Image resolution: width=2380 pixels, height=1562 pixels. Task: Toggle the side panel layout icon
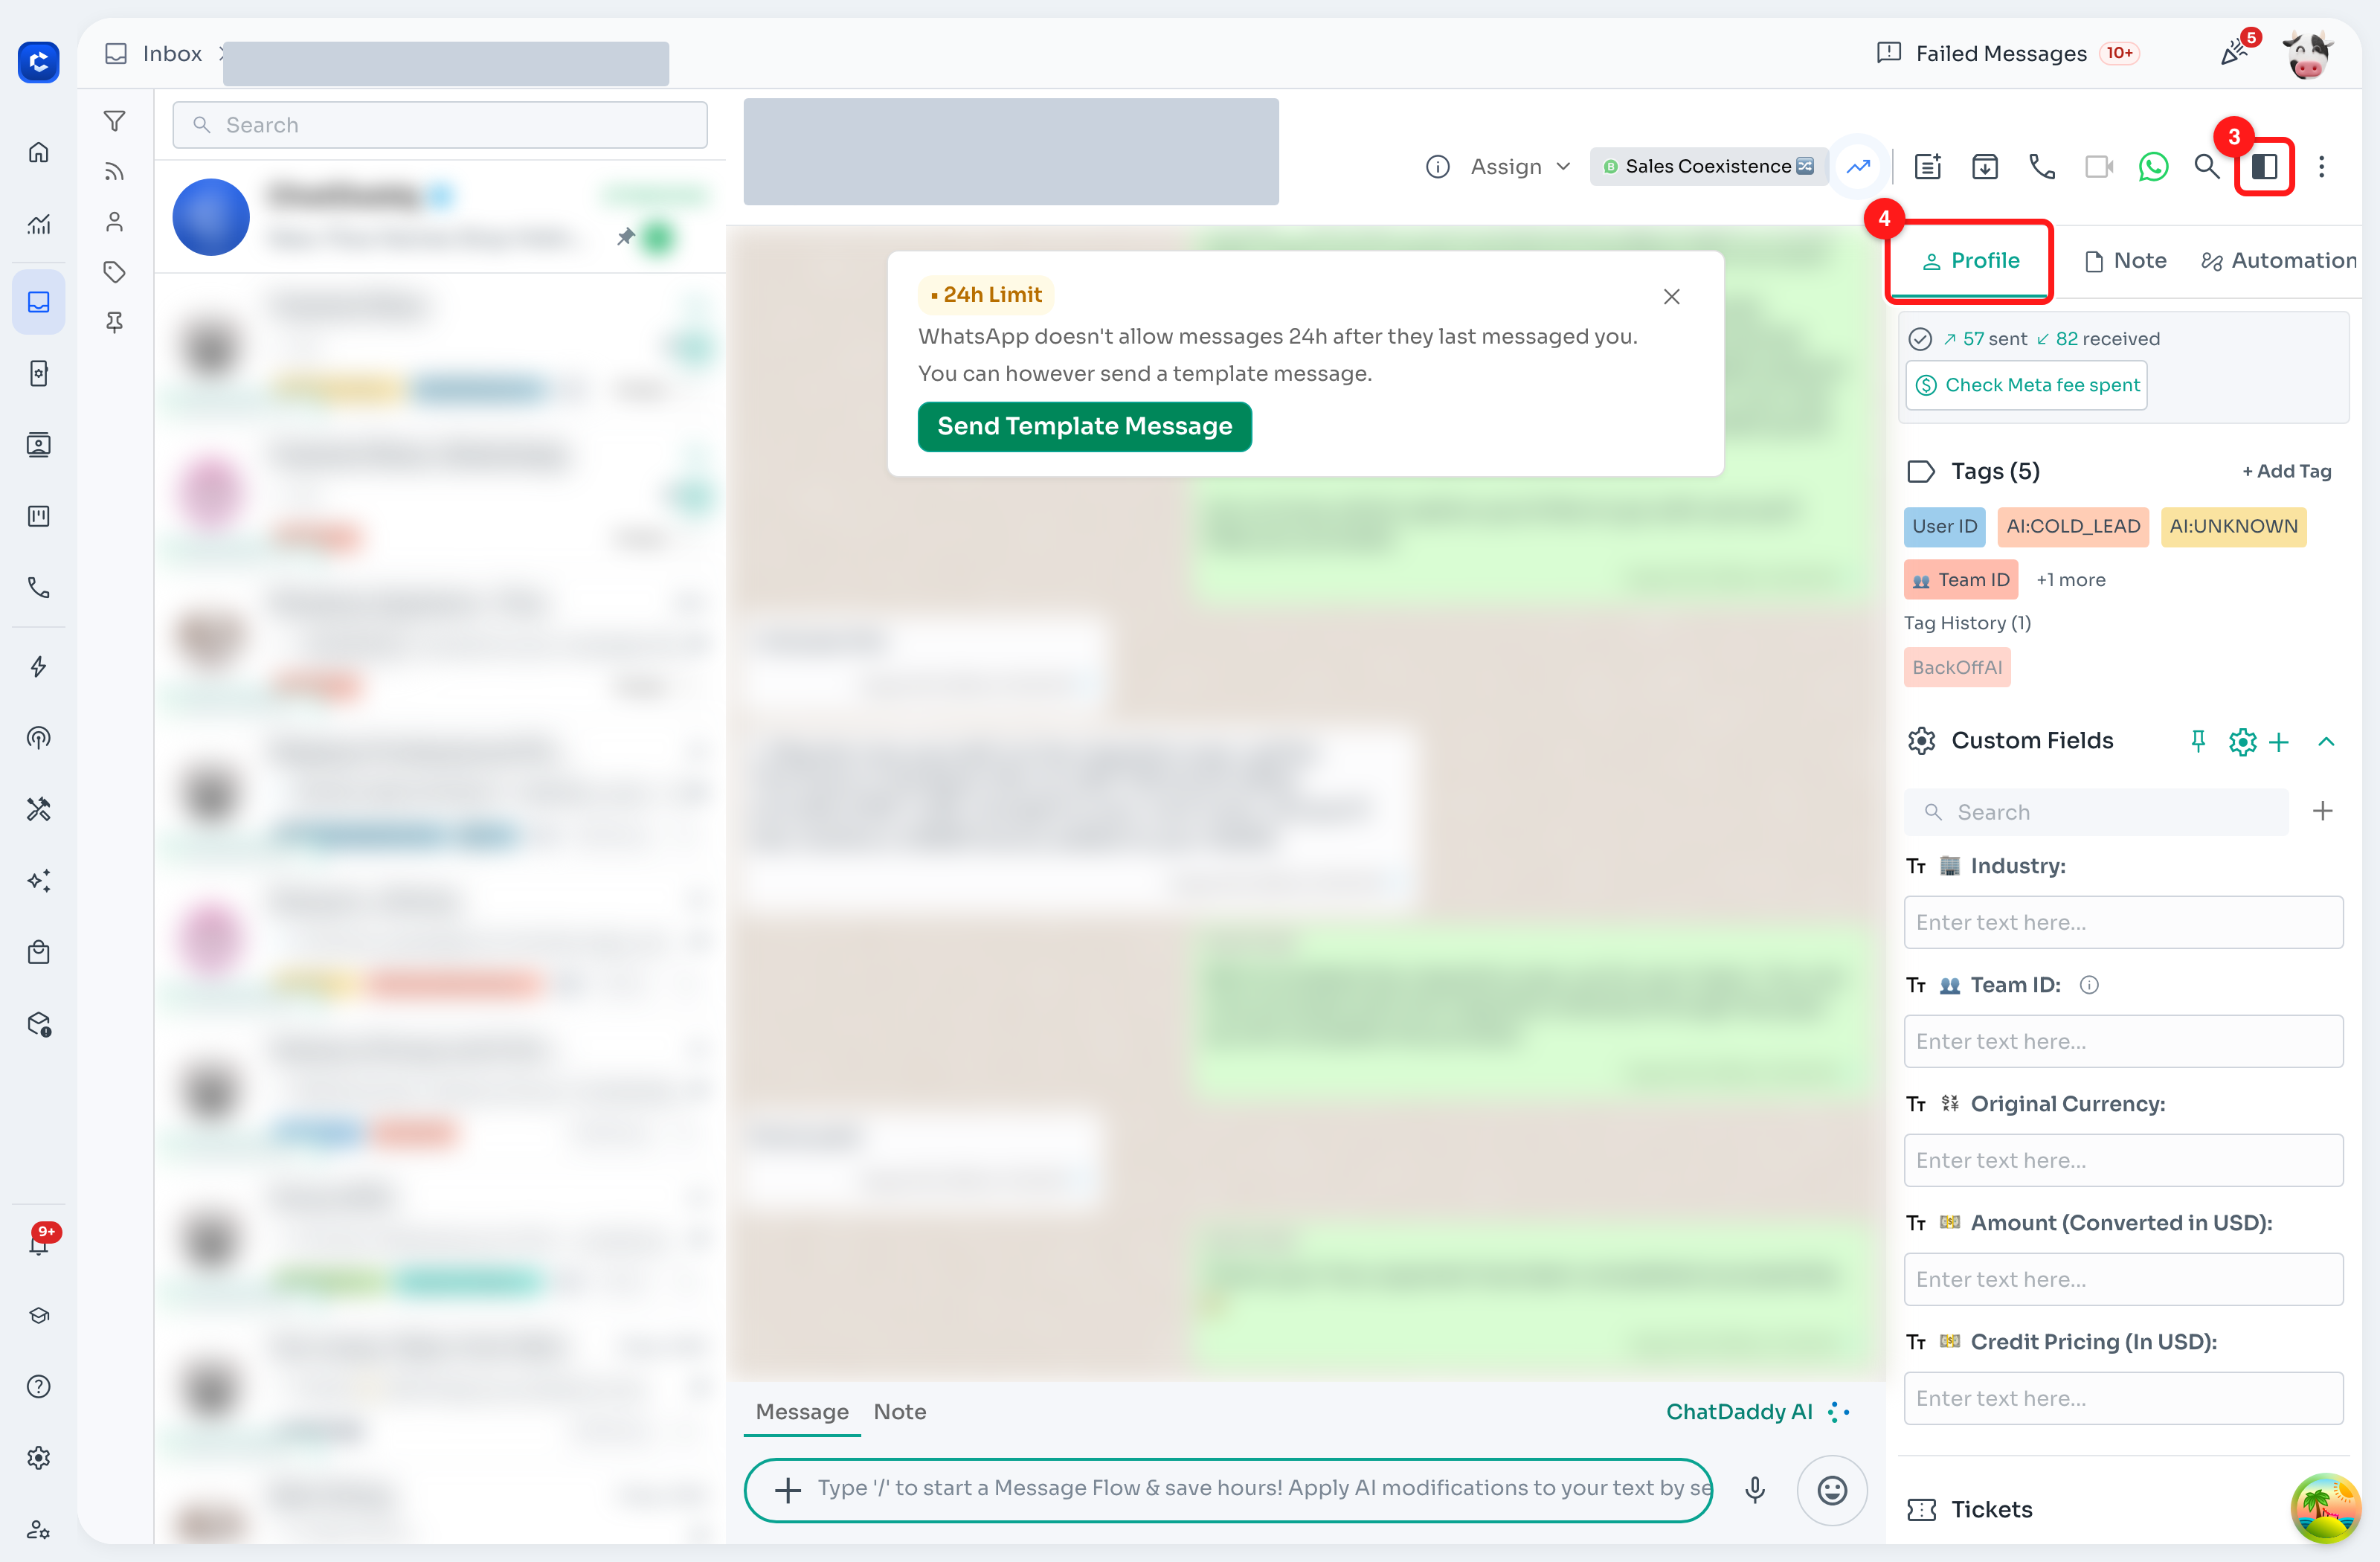point(2264,166)
